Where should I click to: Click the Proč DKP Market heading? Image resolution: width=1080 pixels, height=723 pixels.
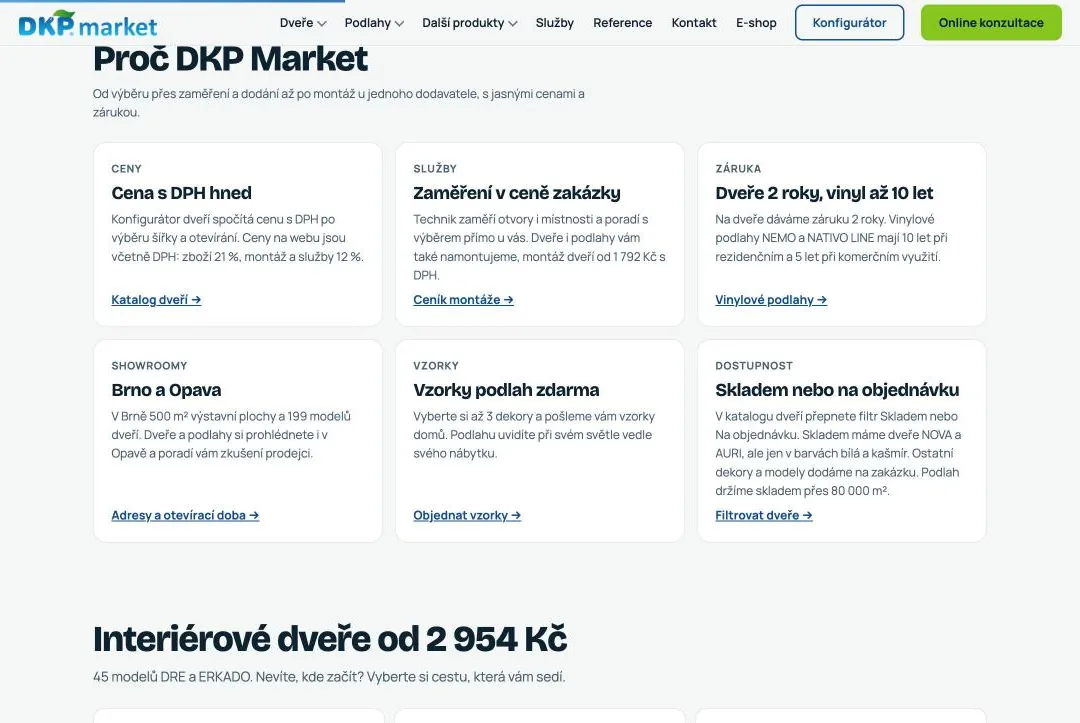coord(230,59)
